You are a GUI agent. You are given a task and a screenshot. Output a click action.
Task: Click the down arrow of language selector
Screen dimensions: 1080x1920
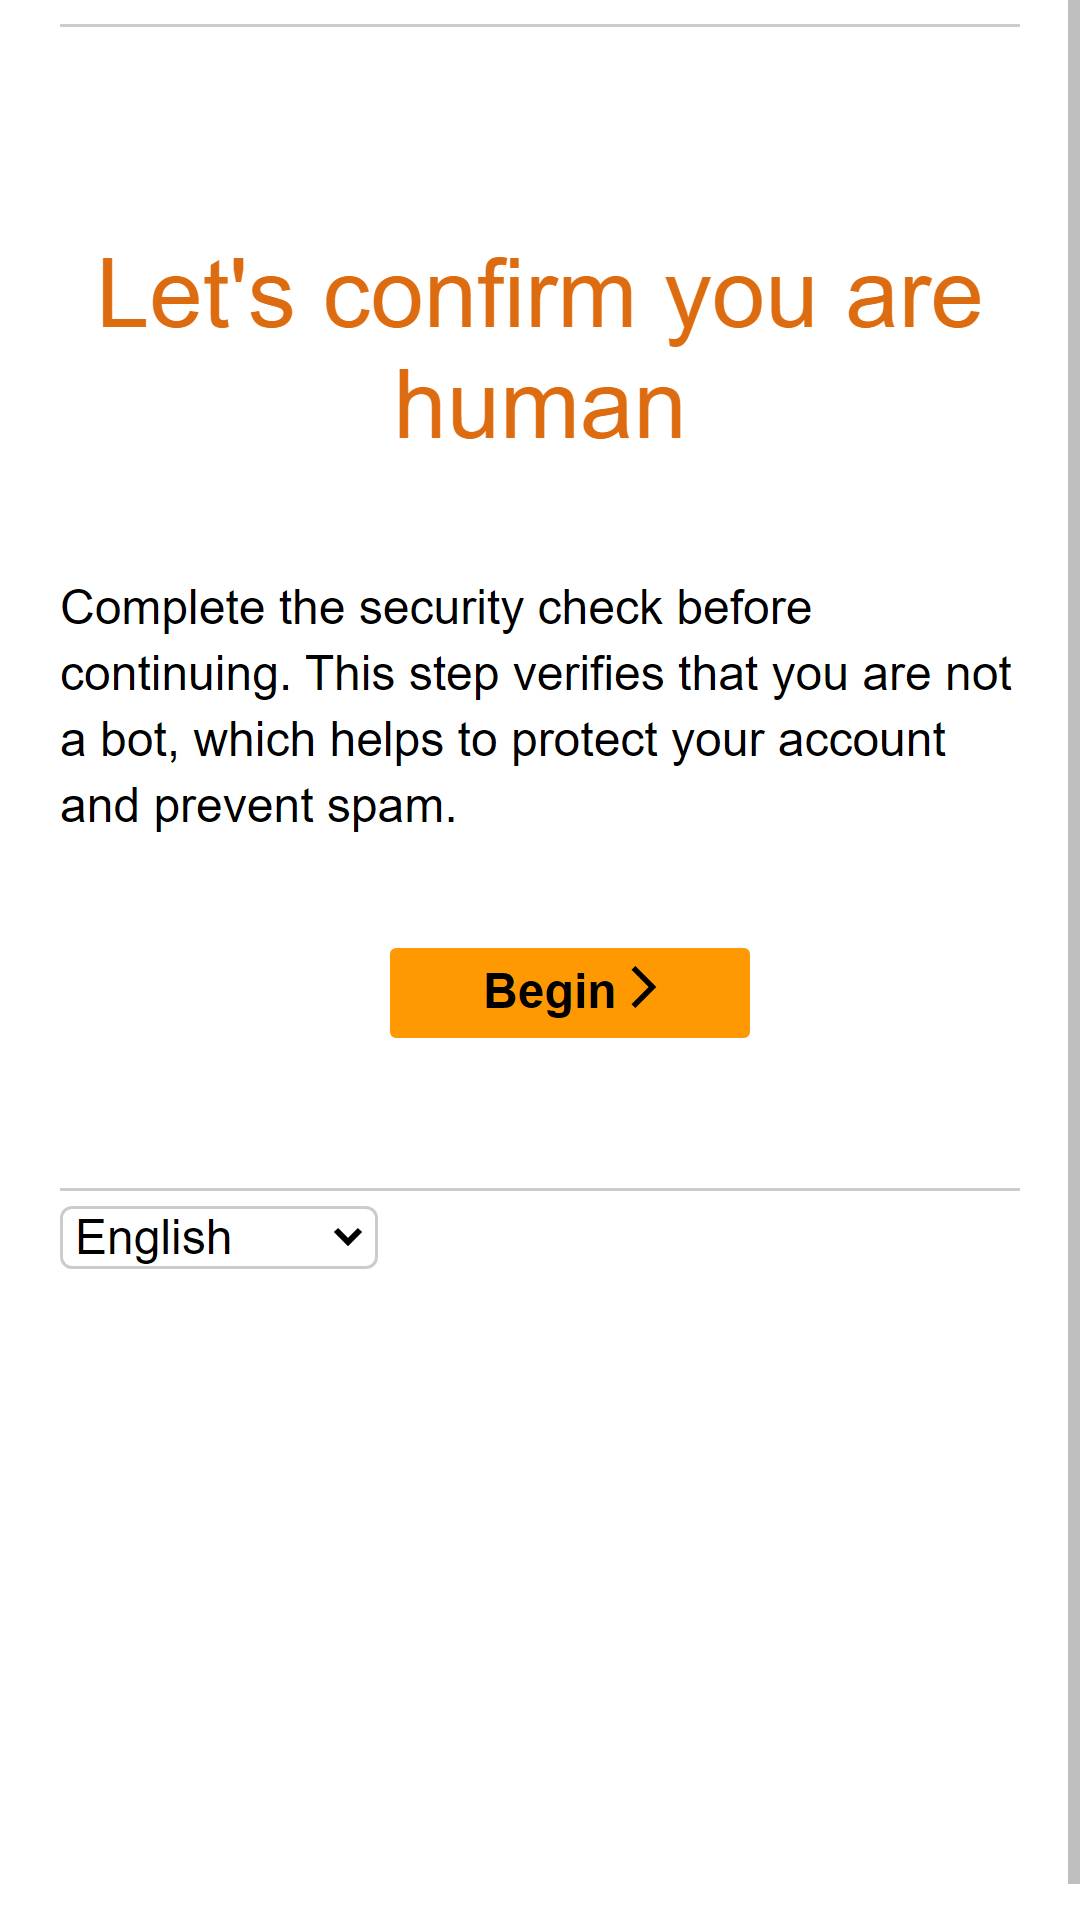coord(348,1237)
